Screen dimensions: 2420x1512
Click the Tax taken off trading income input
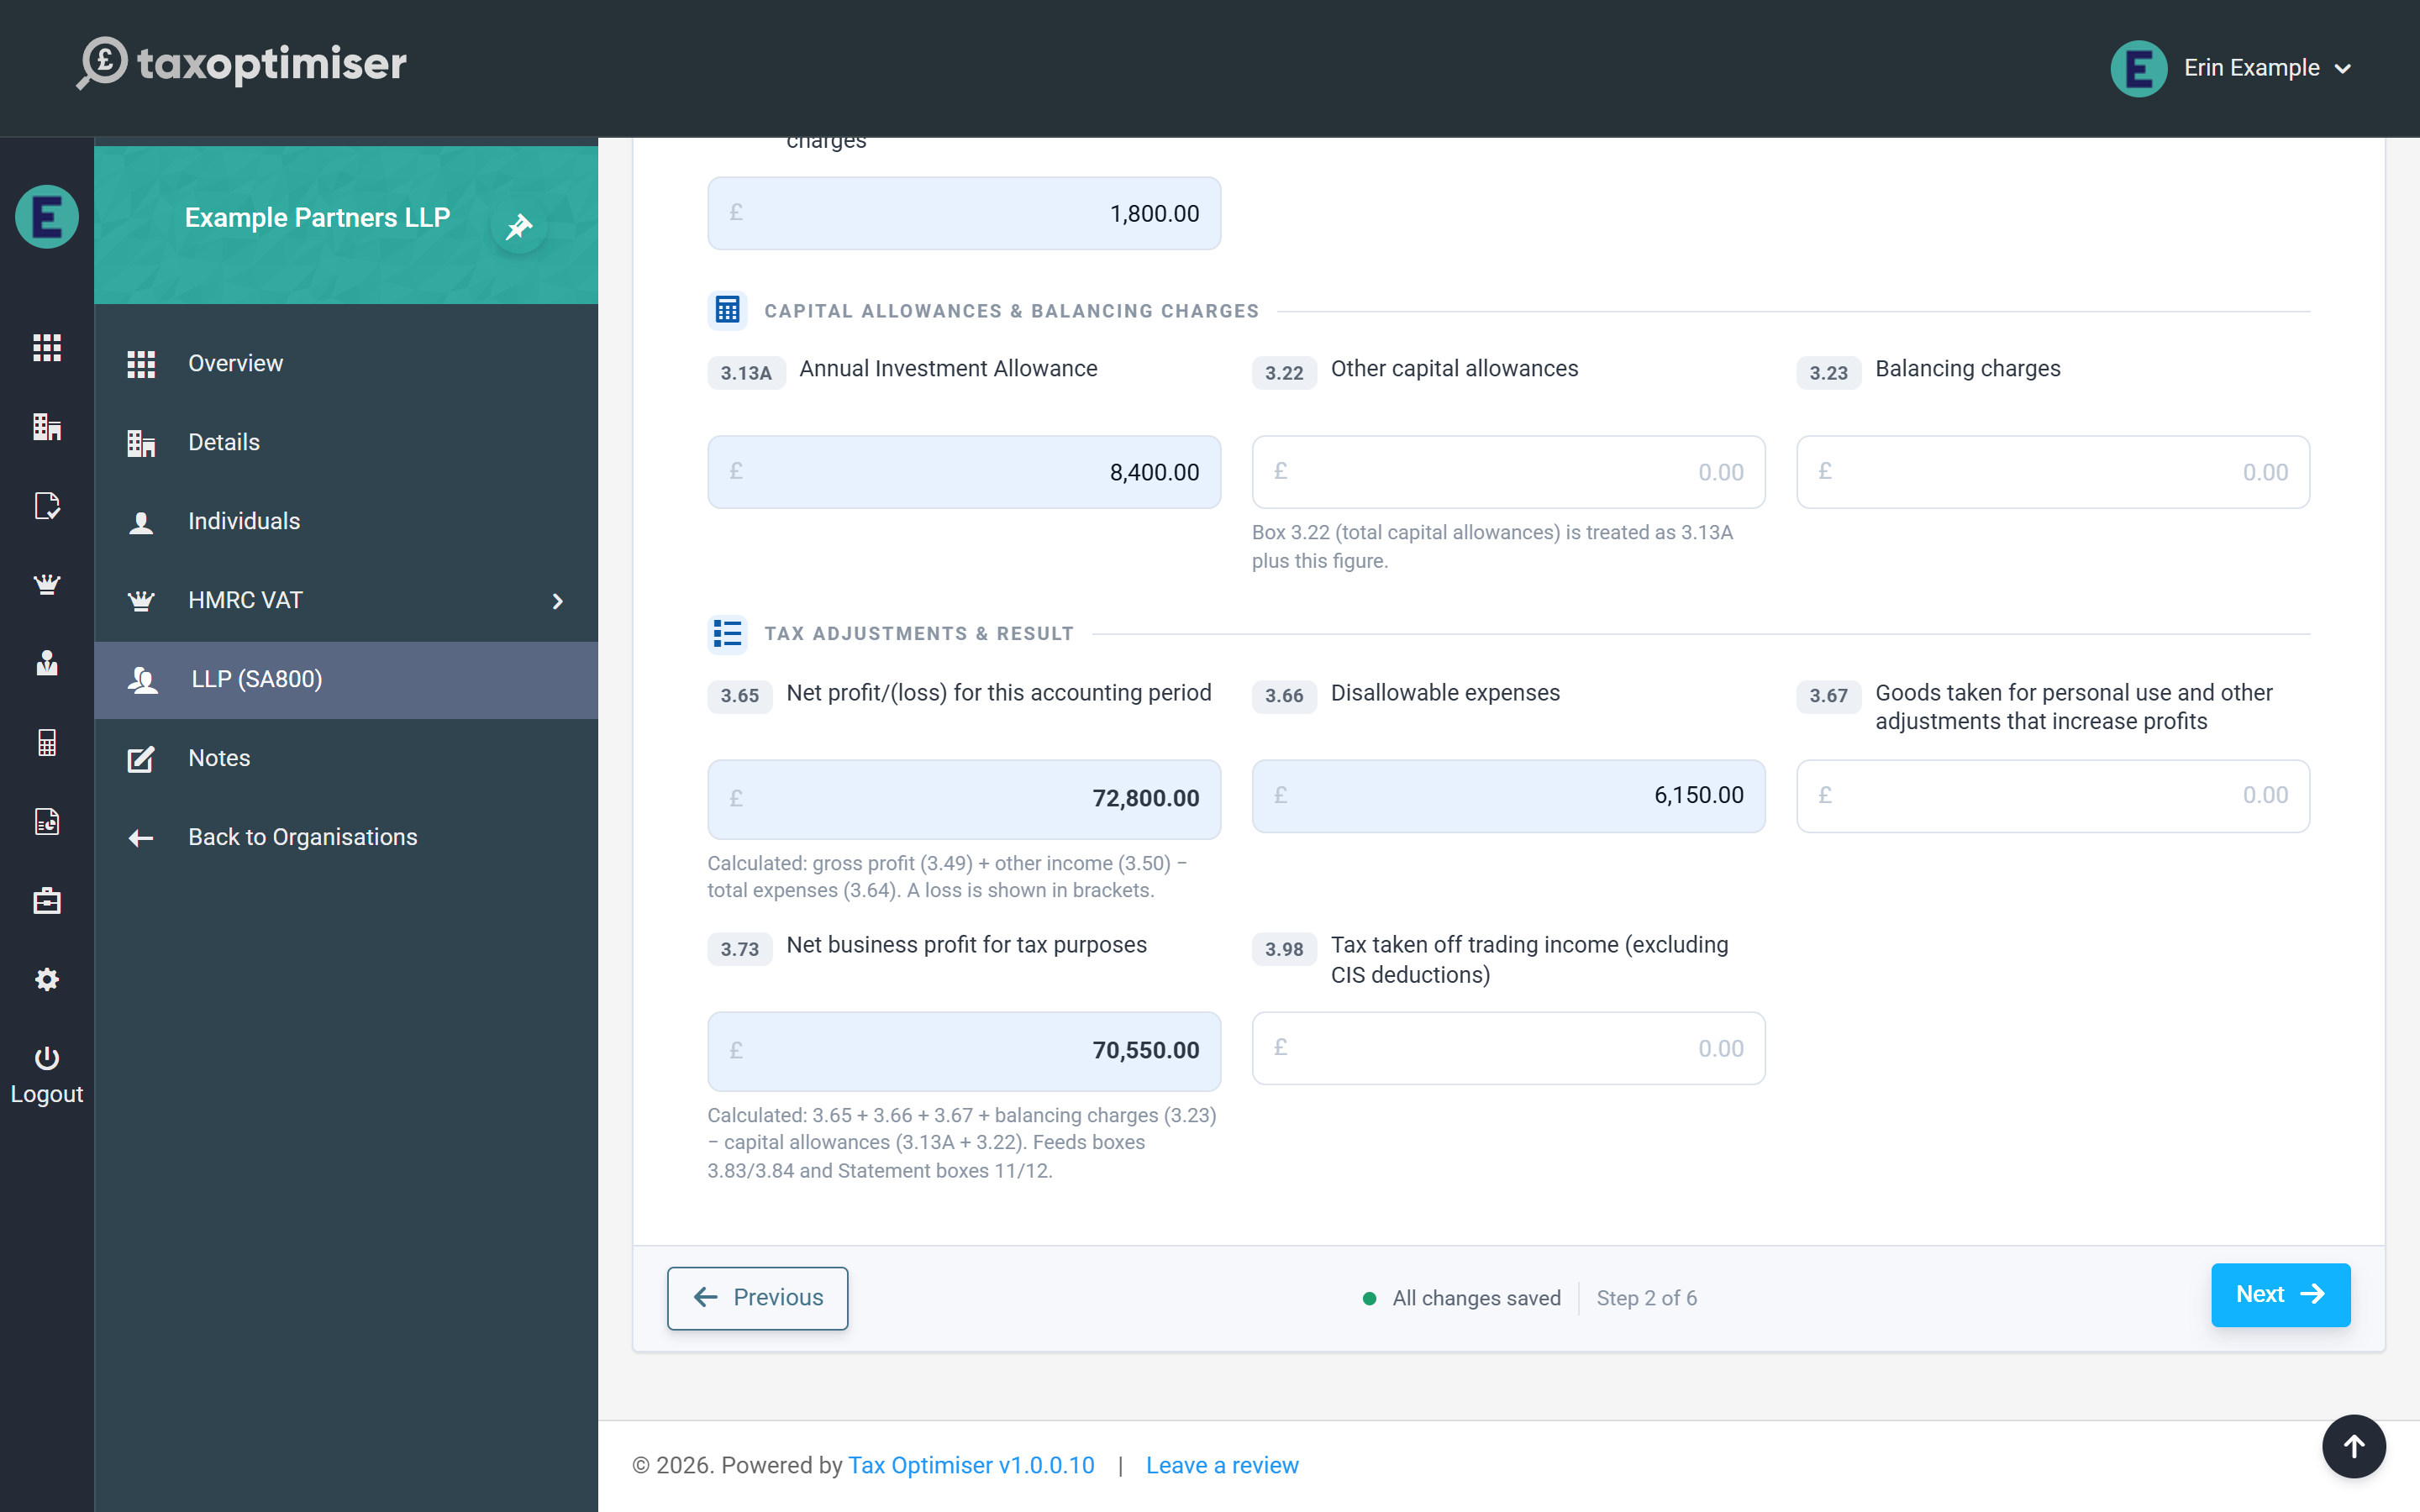(1508, 1048)
